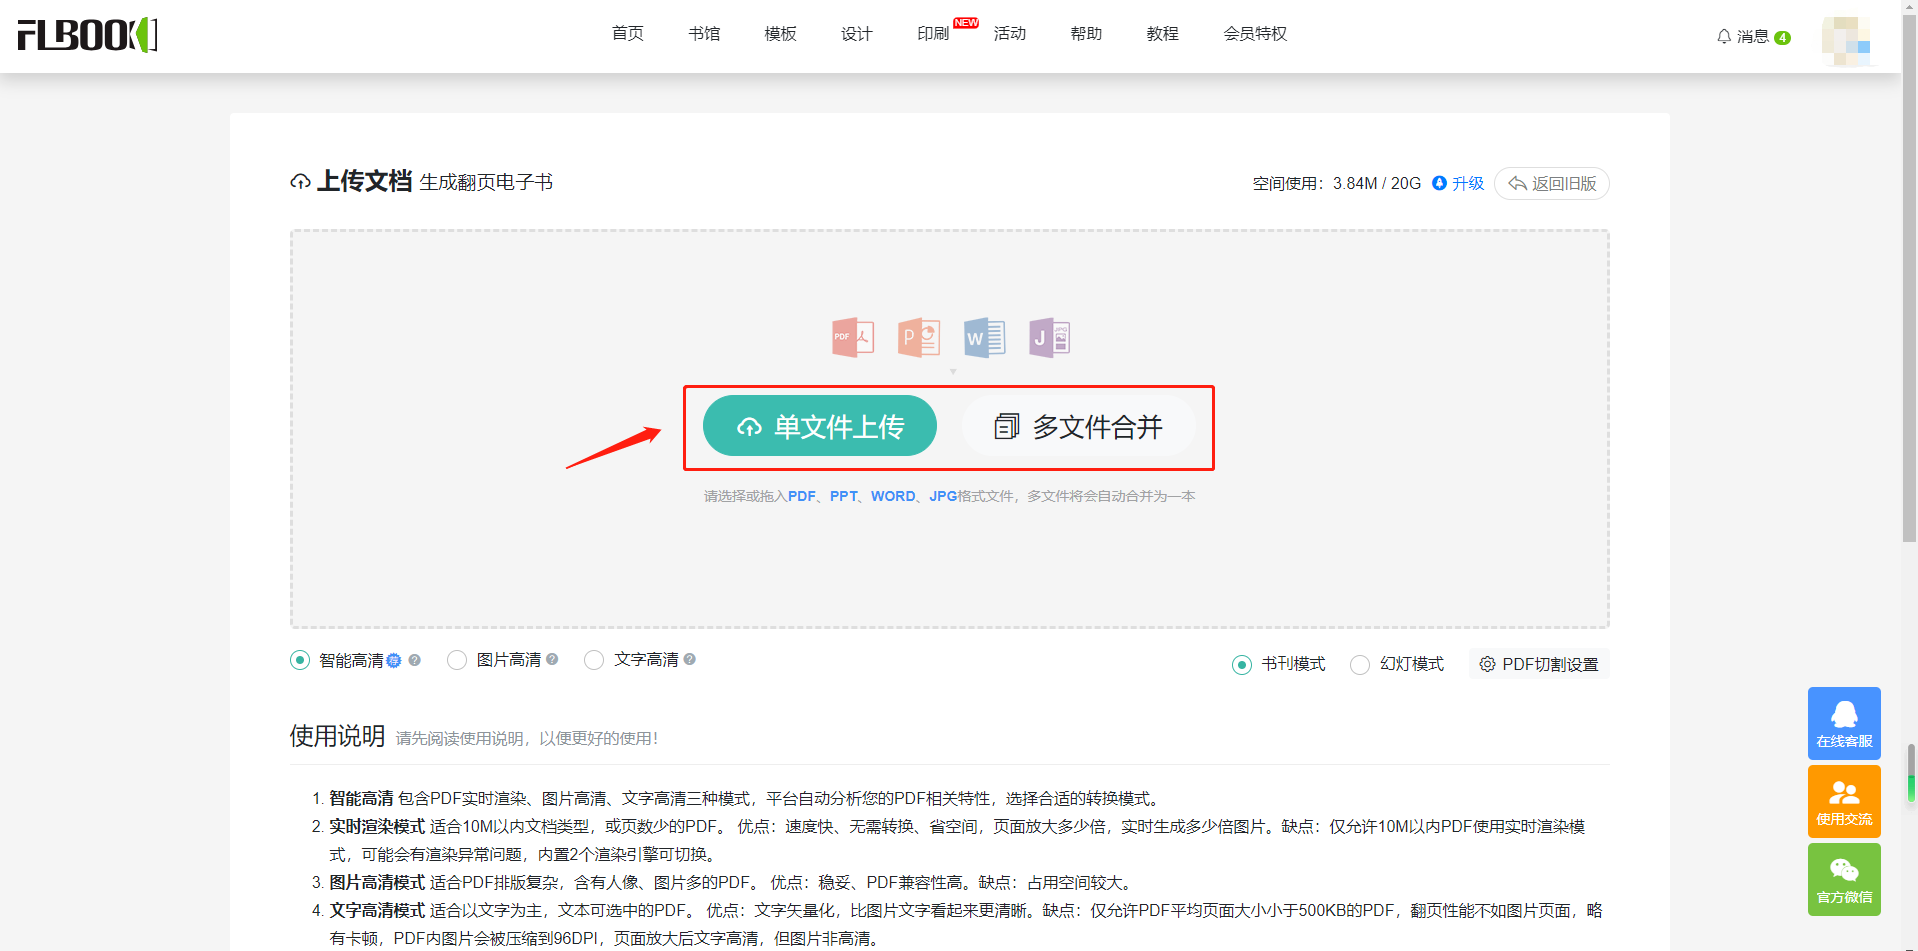Click the cloud upload icon beside 上传文档
Image resolution: width=1918 pixels, height=951 pixels.
pos(300,182)
